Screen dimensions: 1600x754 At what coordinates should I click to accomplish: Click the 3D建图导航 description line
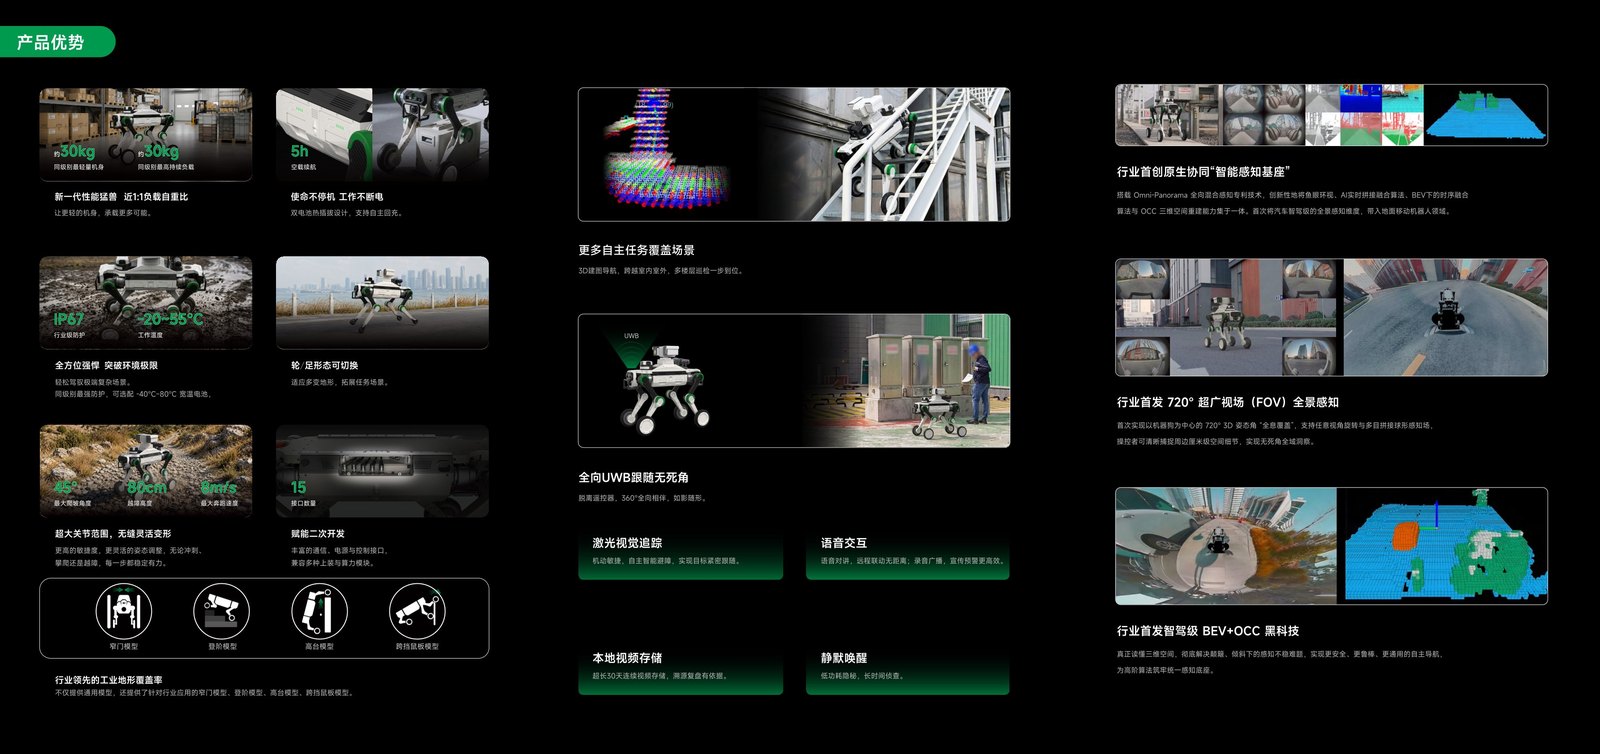tap(660, 271)
